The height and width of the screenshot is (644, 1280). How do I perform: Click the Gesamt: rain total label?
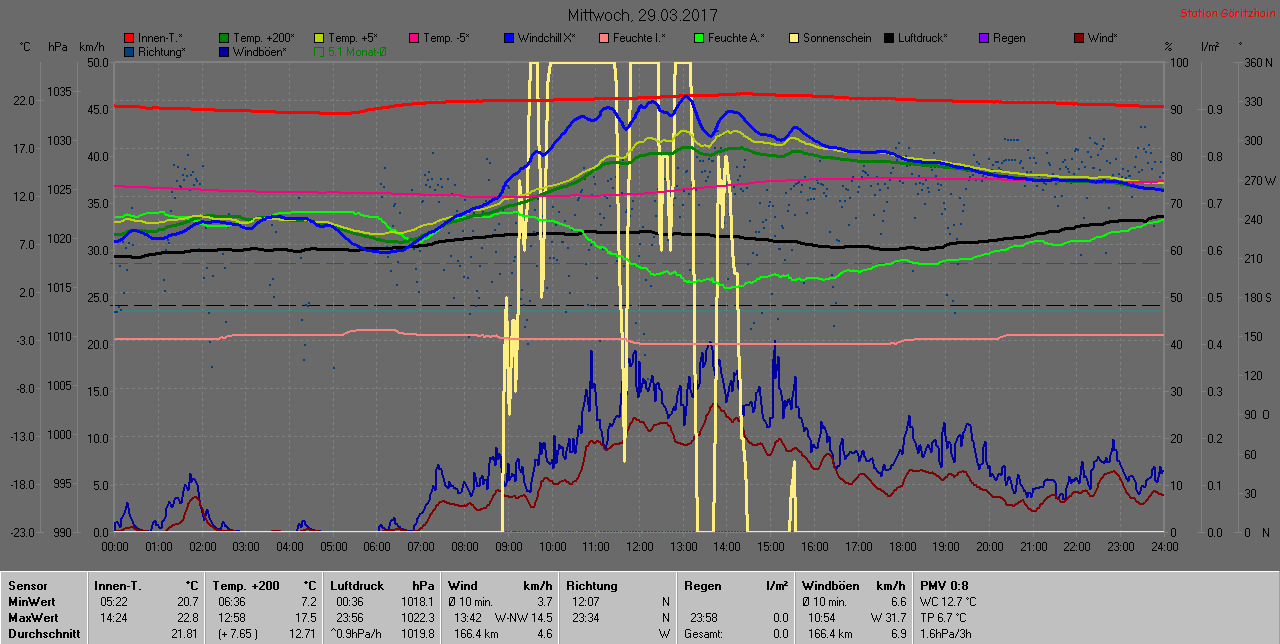pos(701,634)
